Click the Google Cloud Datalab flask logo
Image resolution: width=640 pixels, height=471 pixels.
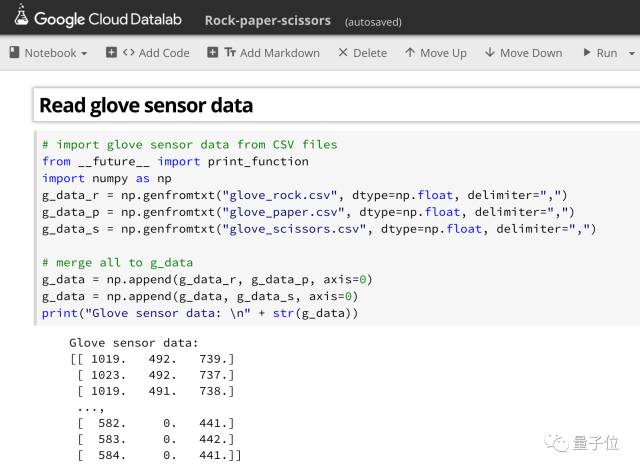click(21, 16)
